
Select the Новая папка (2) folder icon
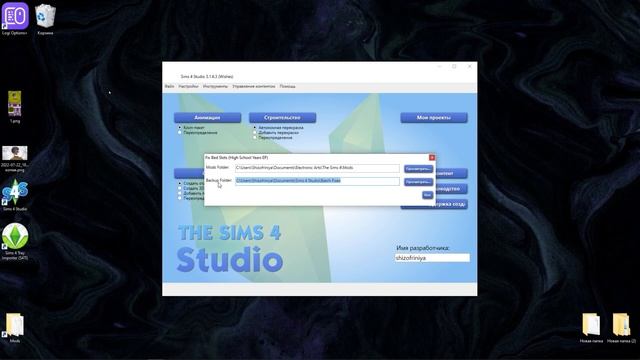pyautogui.click(x=621, y=327)
